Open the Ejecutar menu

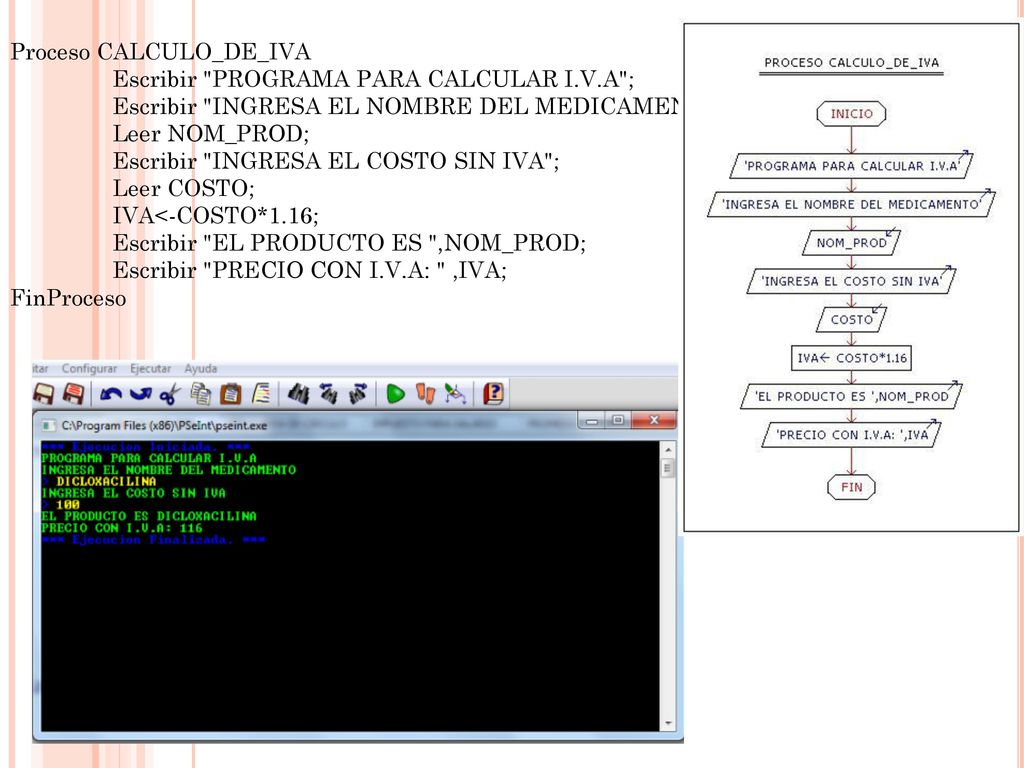(x=150, y=368)
